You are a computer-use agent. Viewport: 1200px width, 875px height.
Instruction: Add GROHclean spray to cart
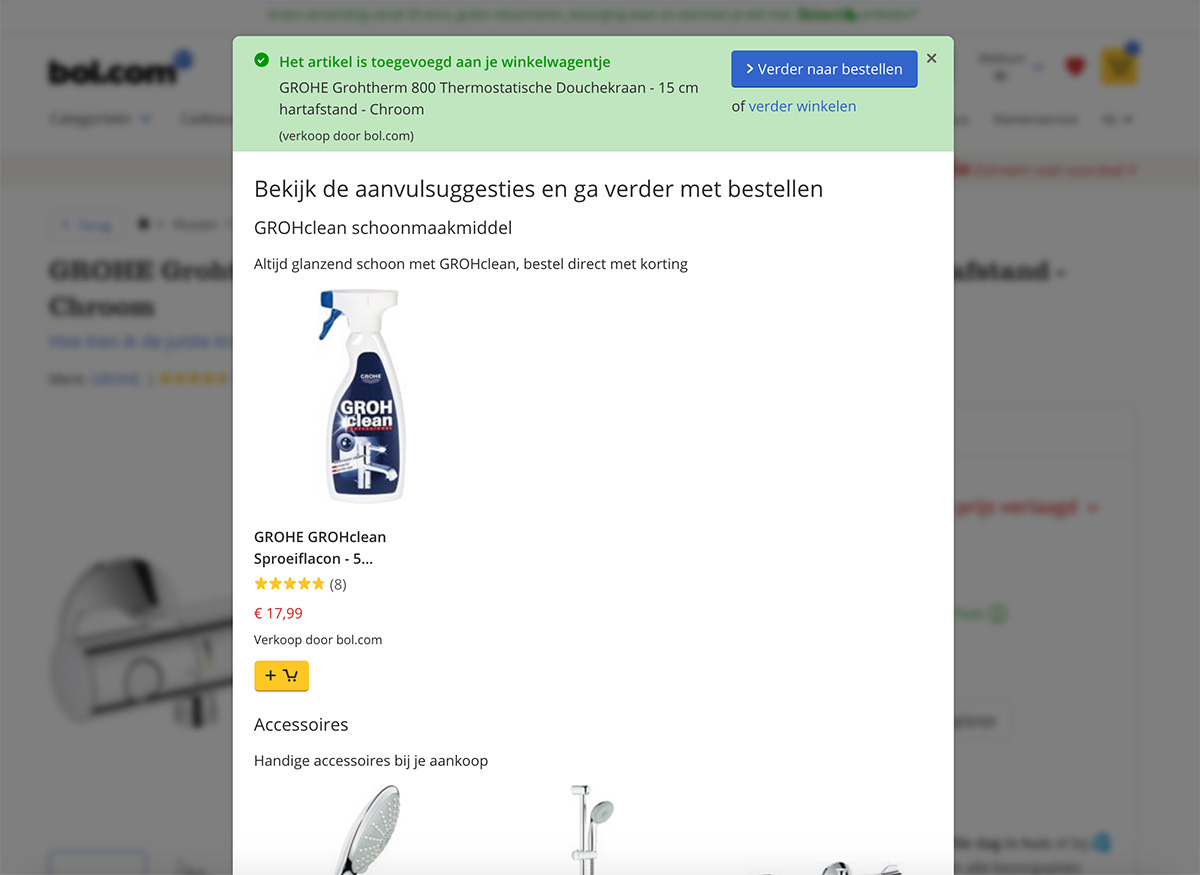[281, 676]
